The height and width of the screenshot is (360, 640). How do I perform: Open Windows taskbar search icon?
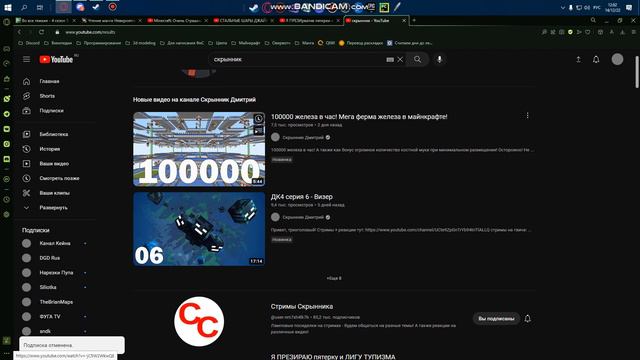tap(24, 7)
